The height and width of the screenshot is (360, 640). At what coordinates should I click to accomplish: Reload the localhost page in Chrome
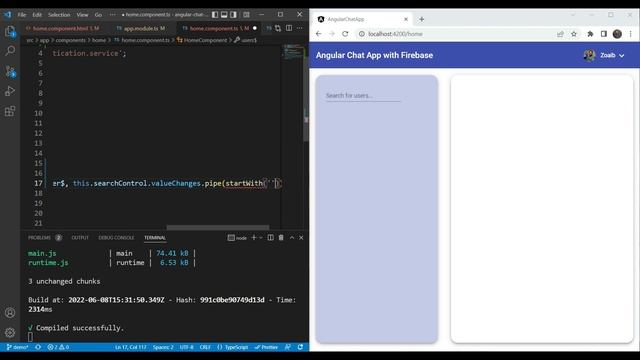345,34
